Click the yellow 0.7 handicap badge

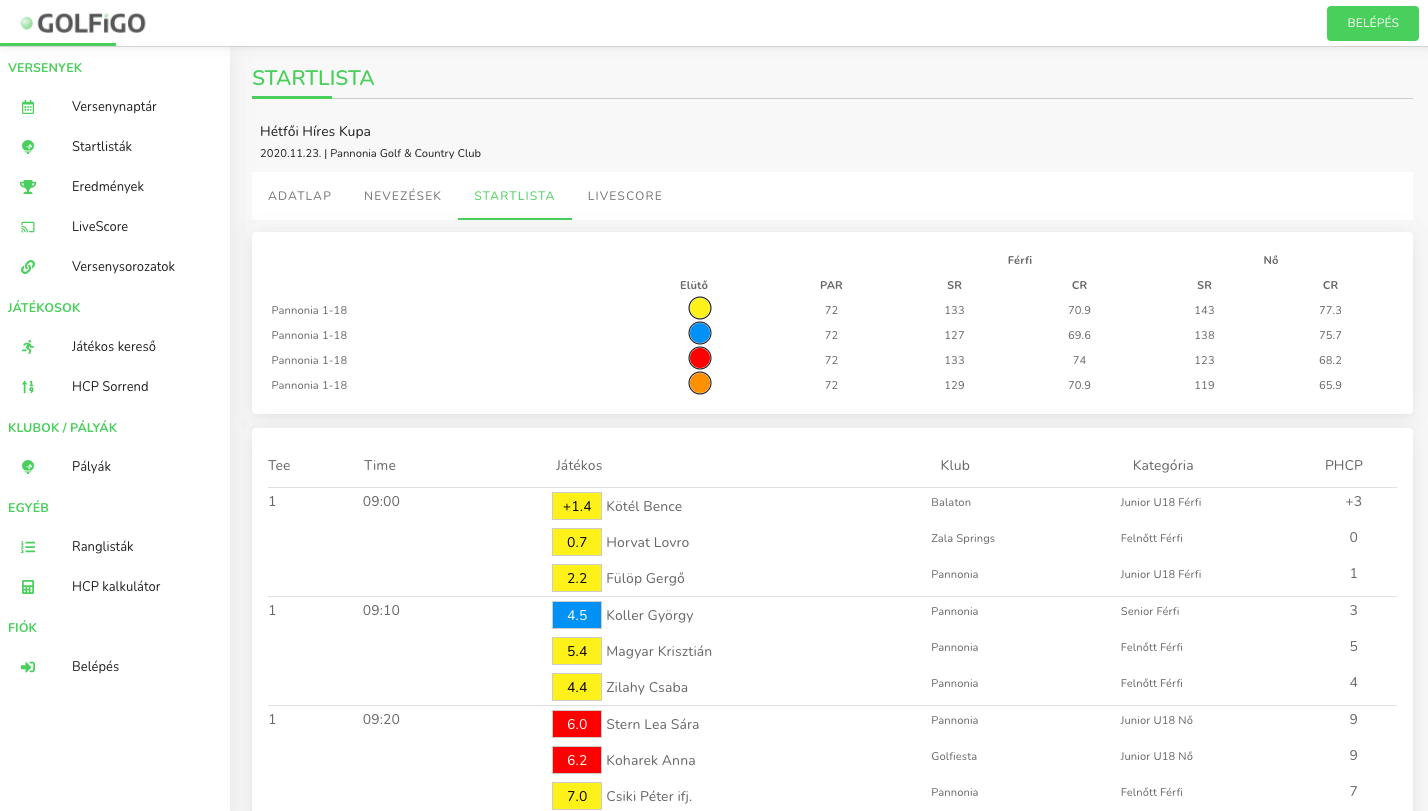click(577, 542)
